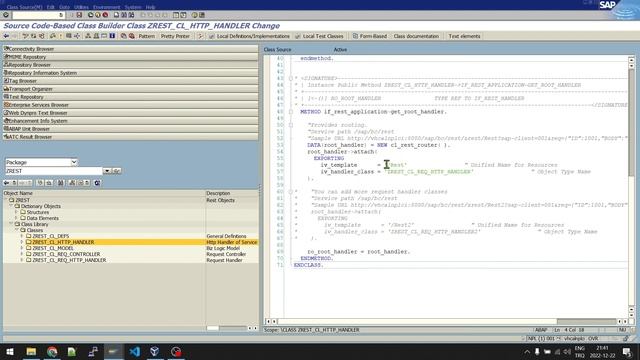Click the Help question mark icon

tap(195, 15)
